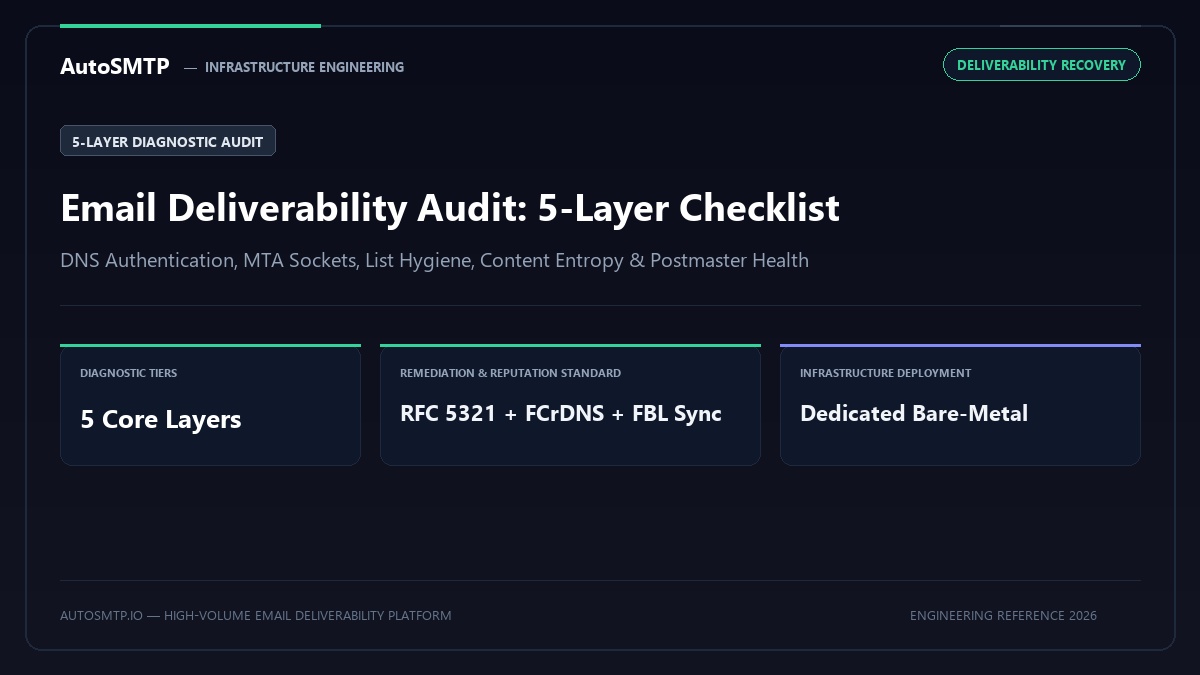Open the 5 Core Layers card
Viewport: 1200px width, 675px height.
pos(210,405)
